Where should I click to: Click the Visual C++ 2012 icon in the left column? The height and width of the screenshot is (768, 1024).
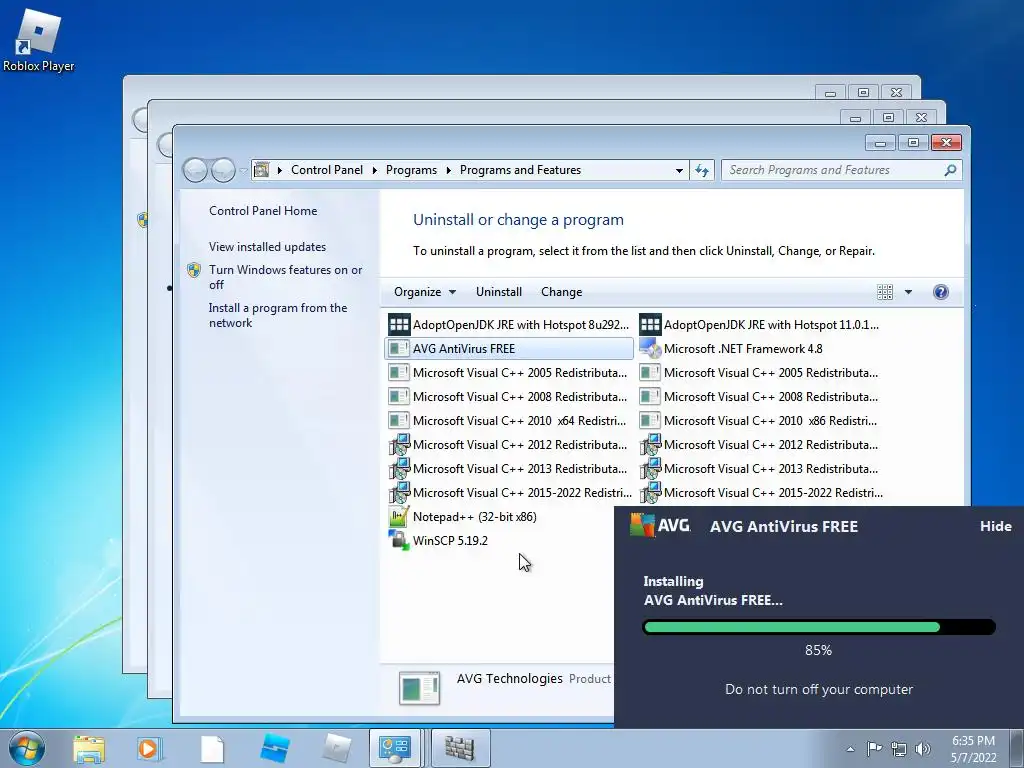[398, 445]
